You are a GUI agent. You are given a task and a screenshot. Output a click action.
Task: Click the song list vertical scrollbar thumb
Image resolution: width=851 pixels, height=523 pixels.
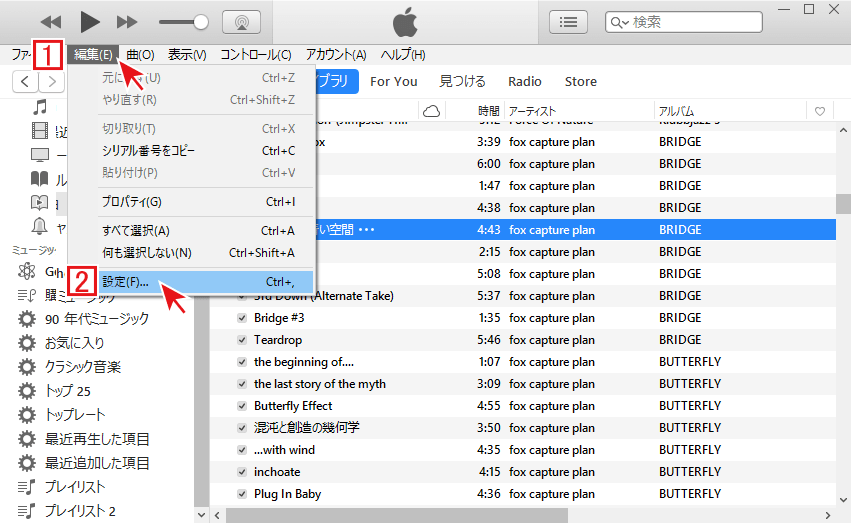point(843,204)
